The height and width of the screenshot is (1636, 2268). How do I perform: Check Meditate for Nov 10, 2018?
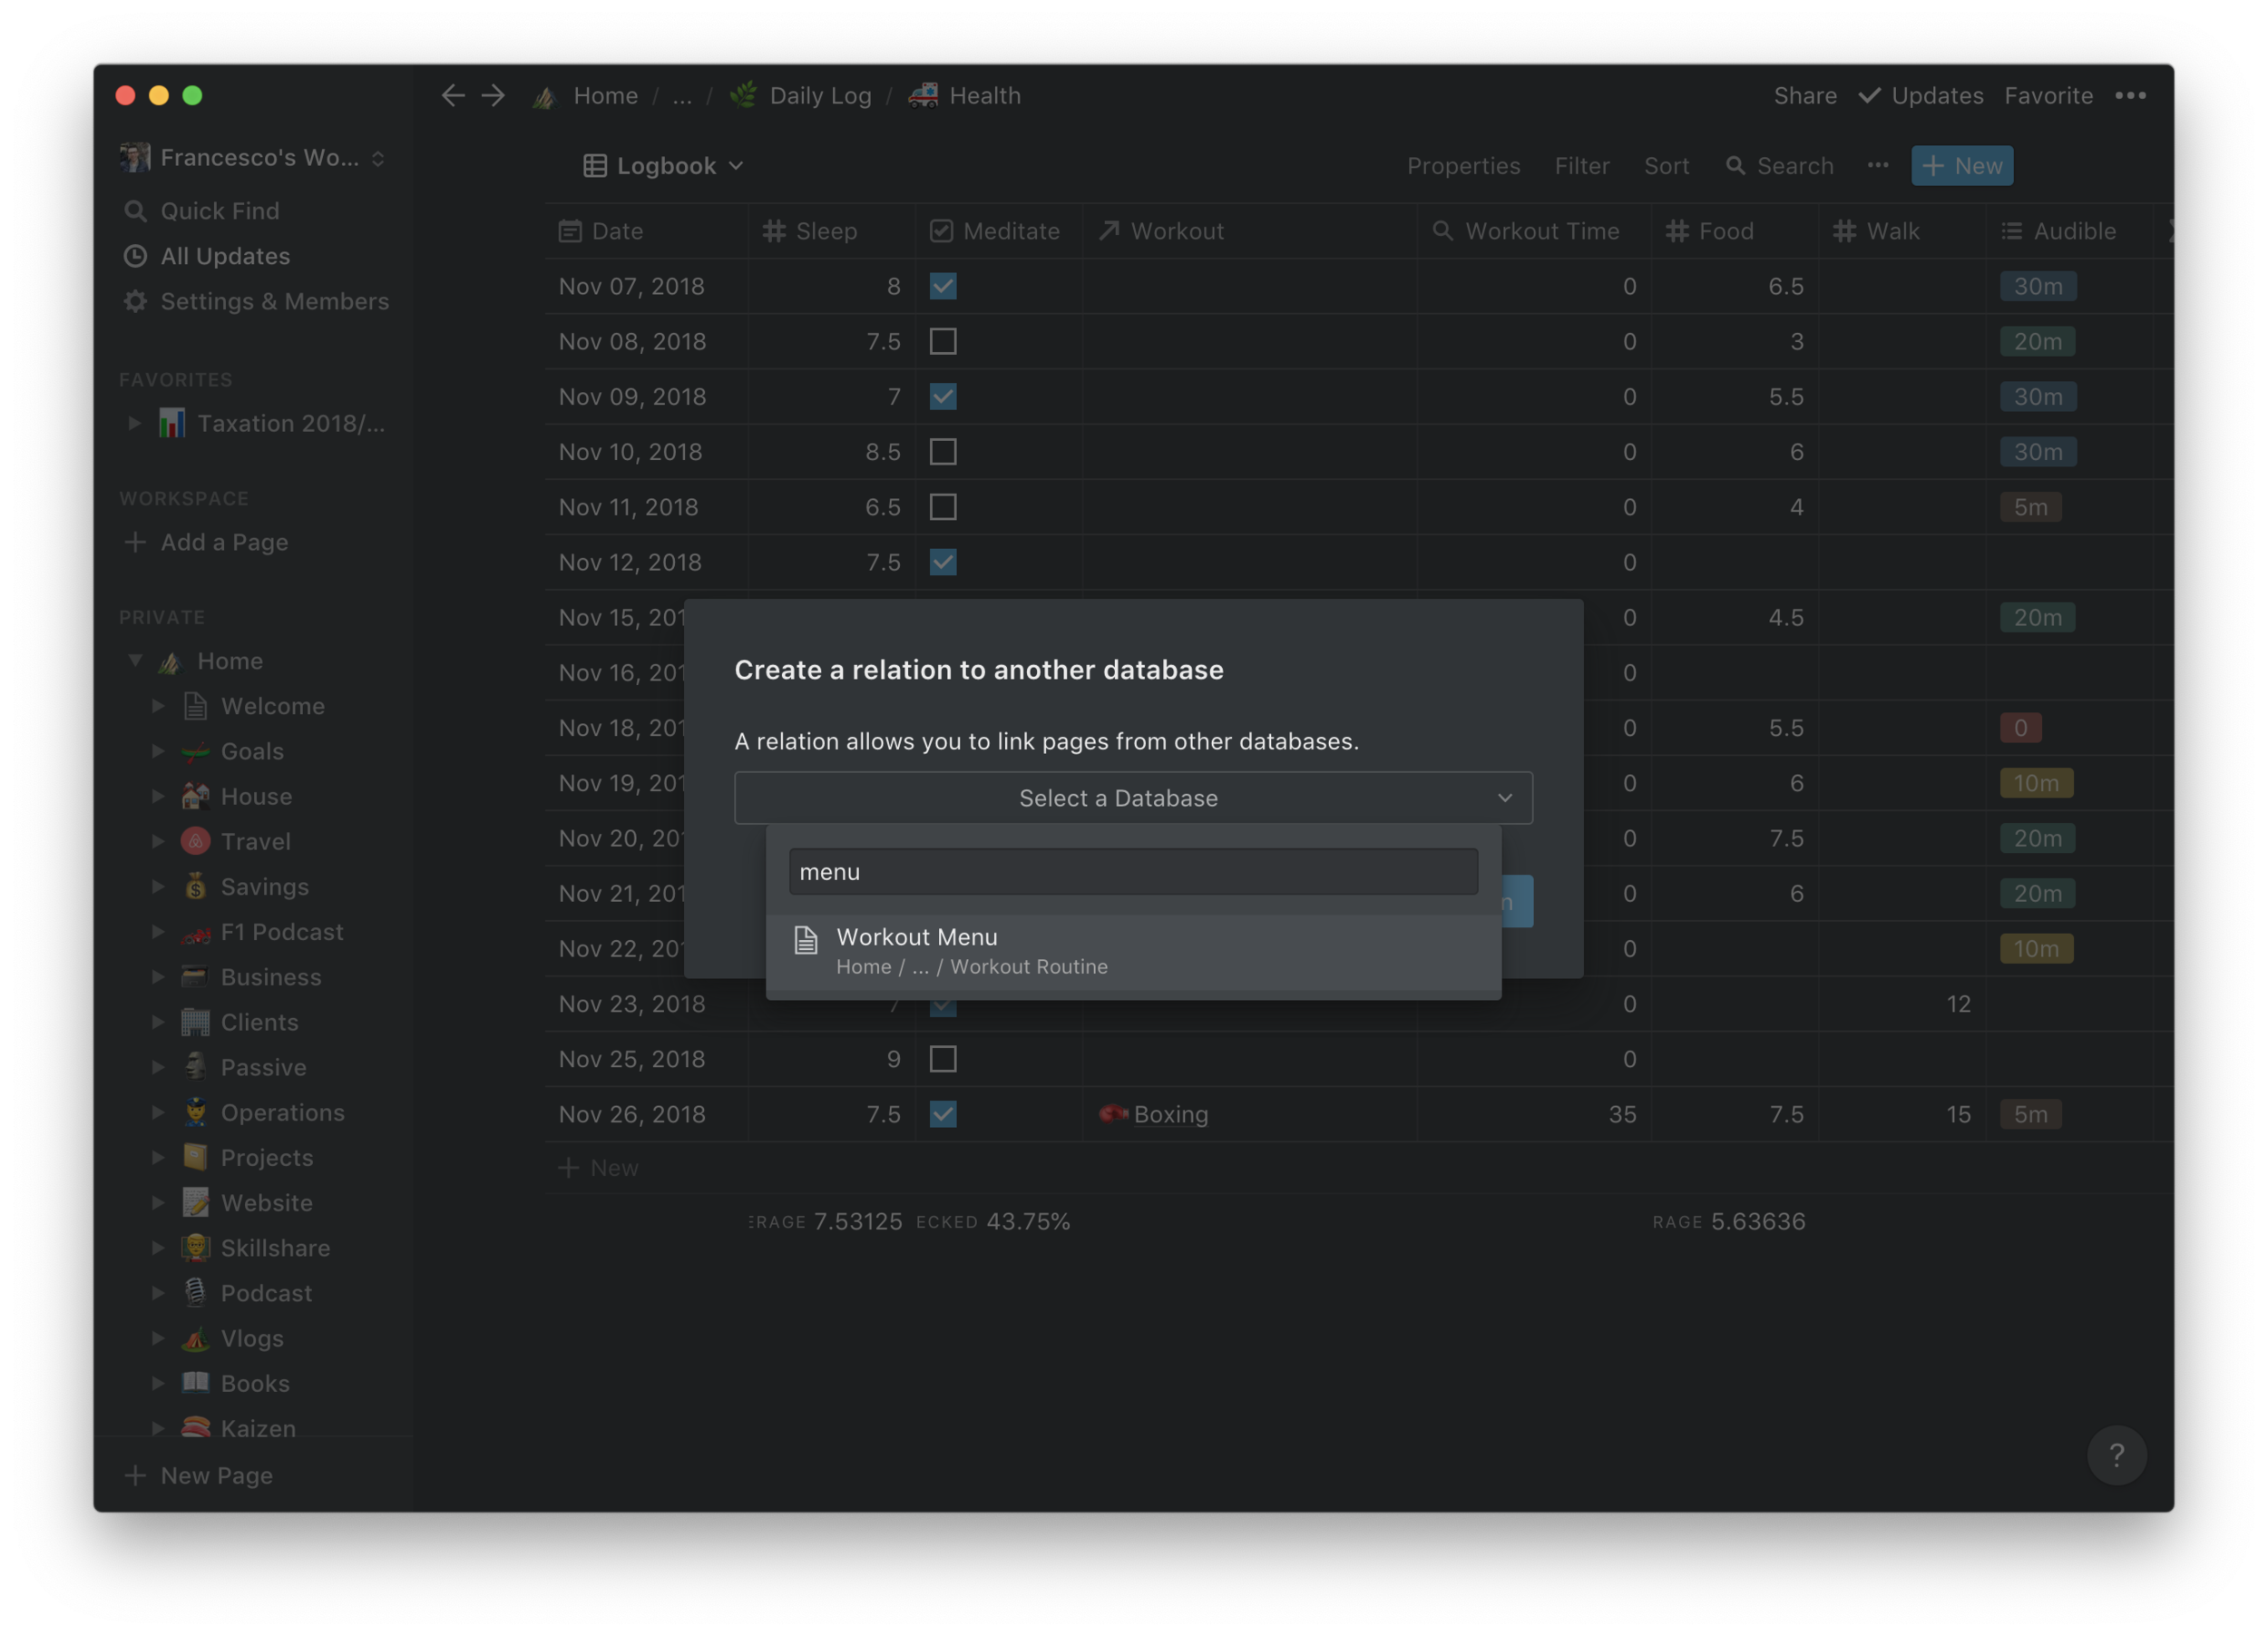pos(943,451)
